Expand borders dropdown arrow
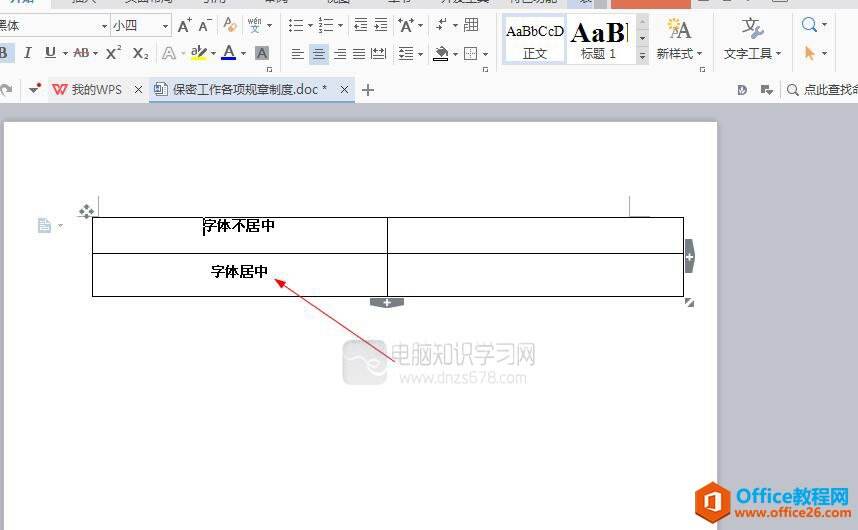The width and height of the screenshot is (858, 530). (x=485, y=54)
